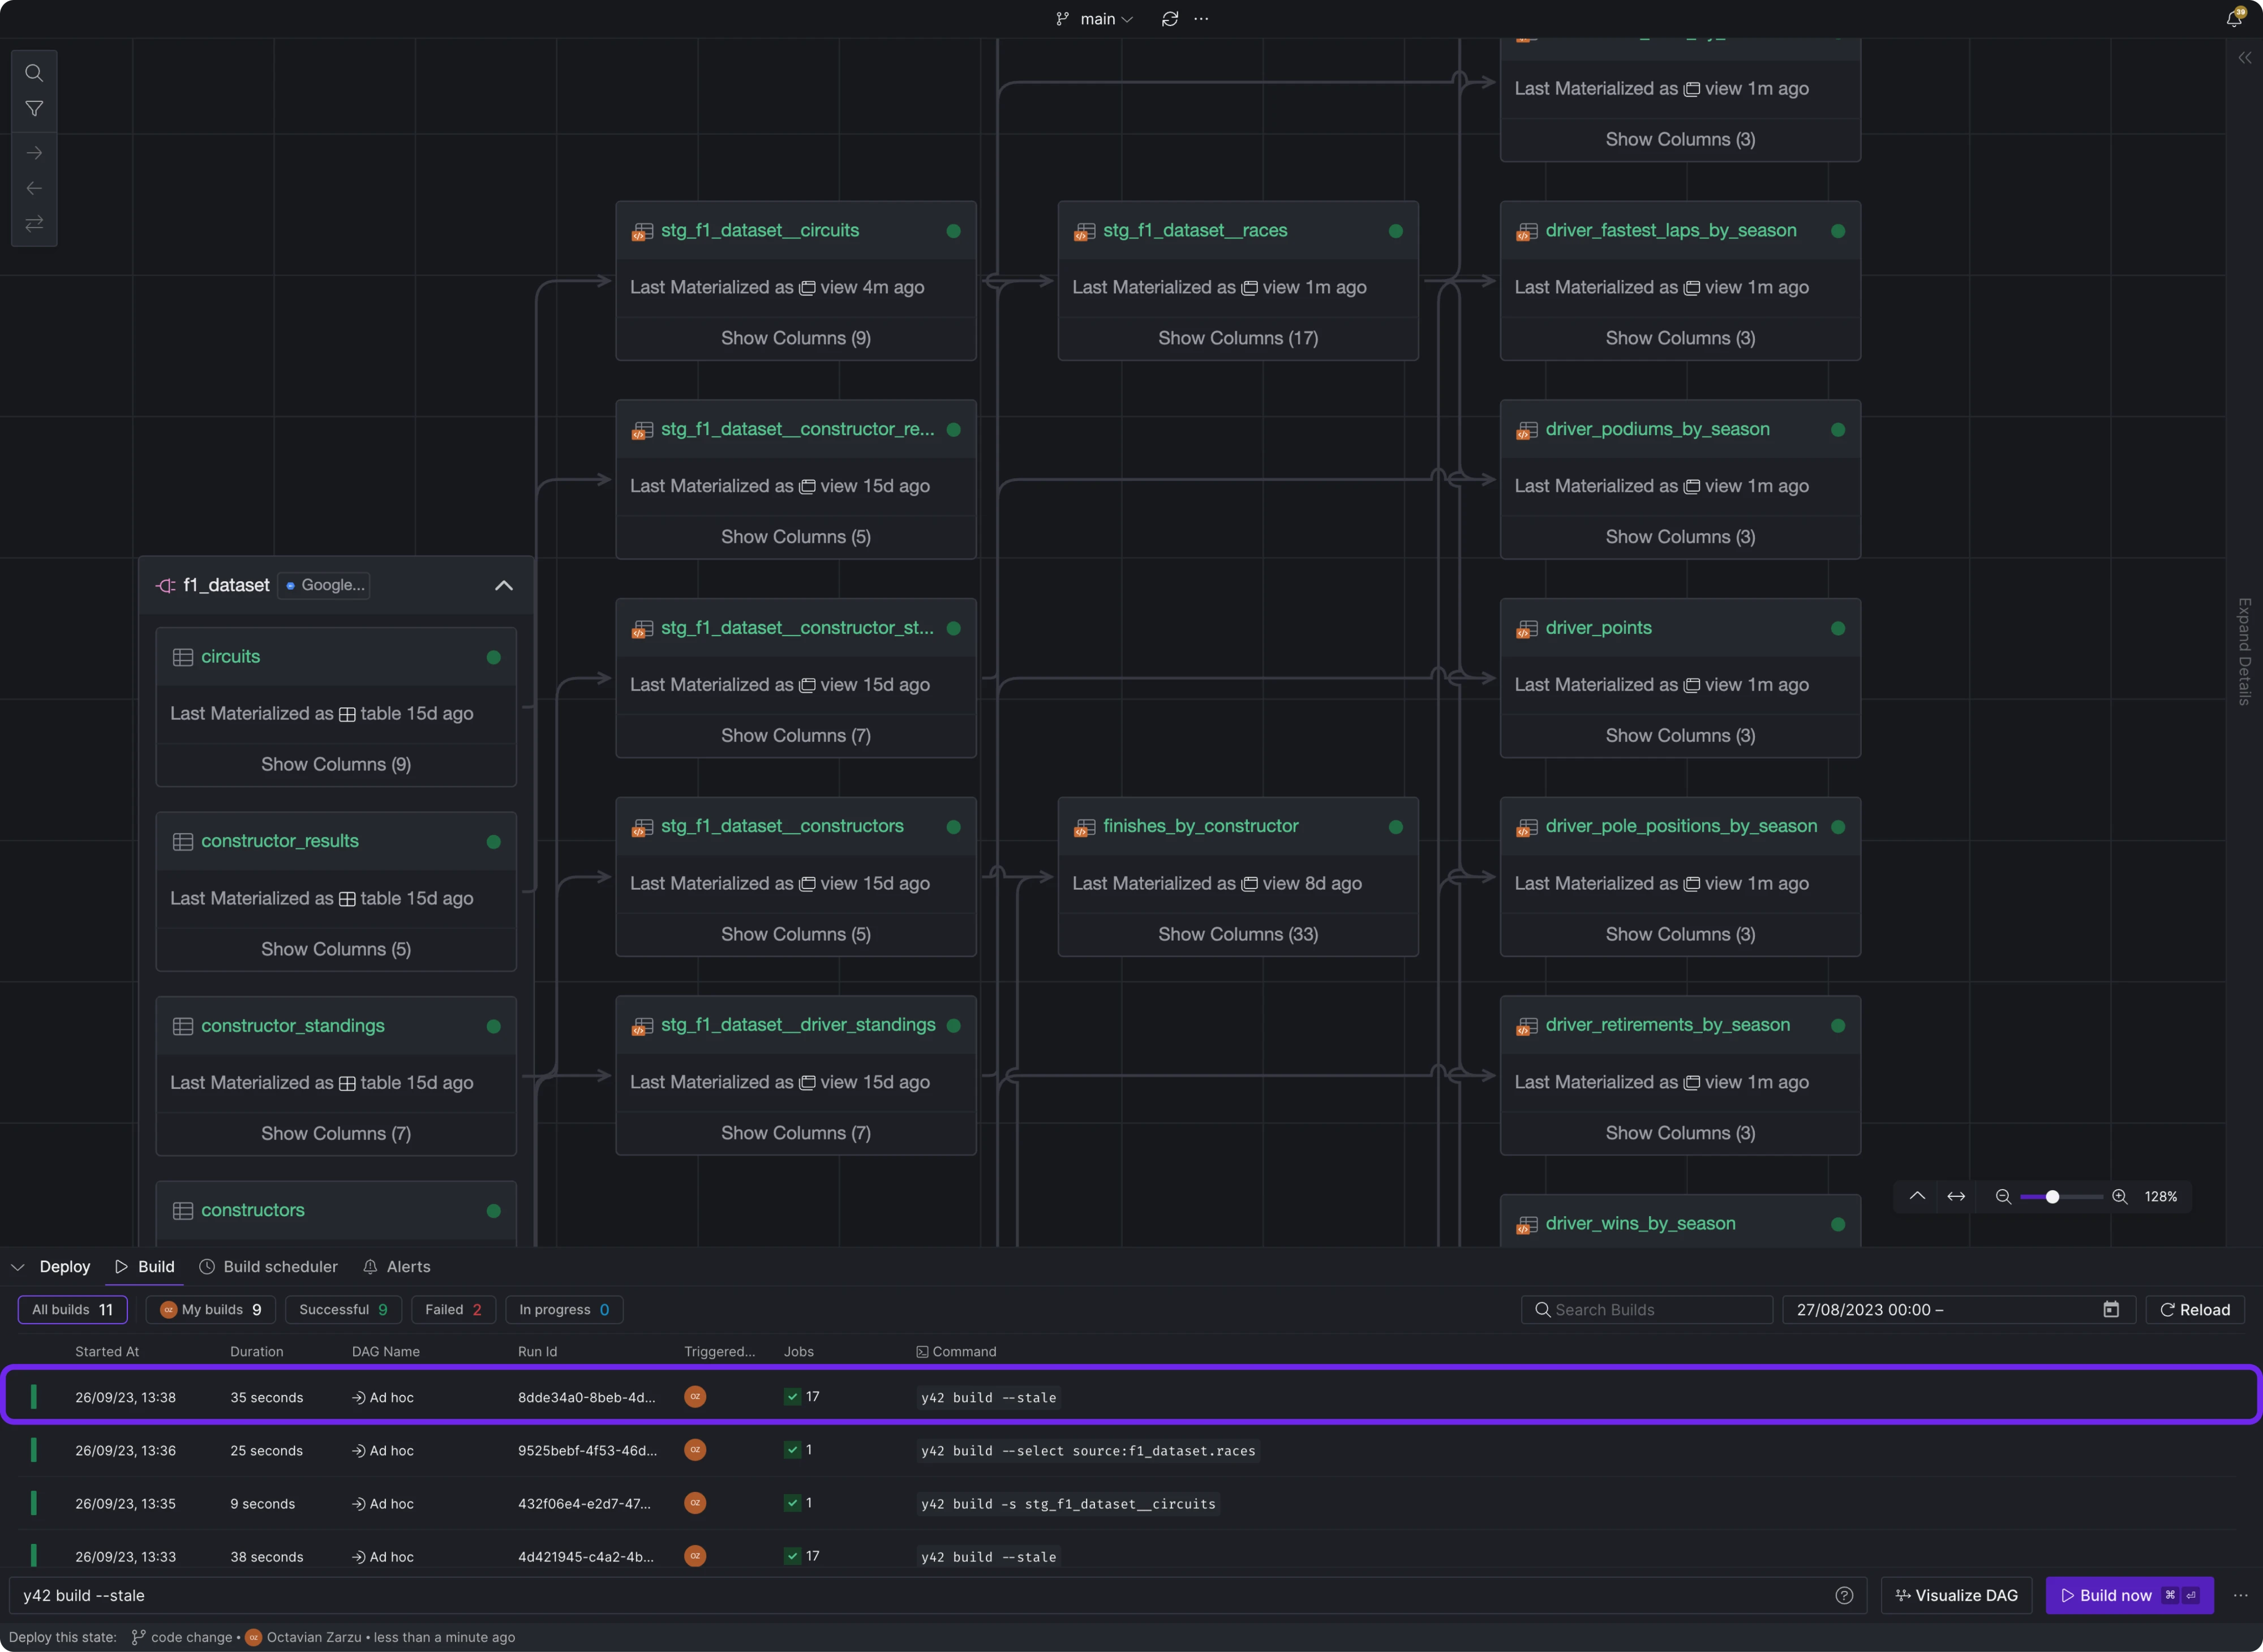The height and width of the screenshot is (1652, 2263).
Task: Open the filter tool in the left sidebar
Action: click(33, 108)
